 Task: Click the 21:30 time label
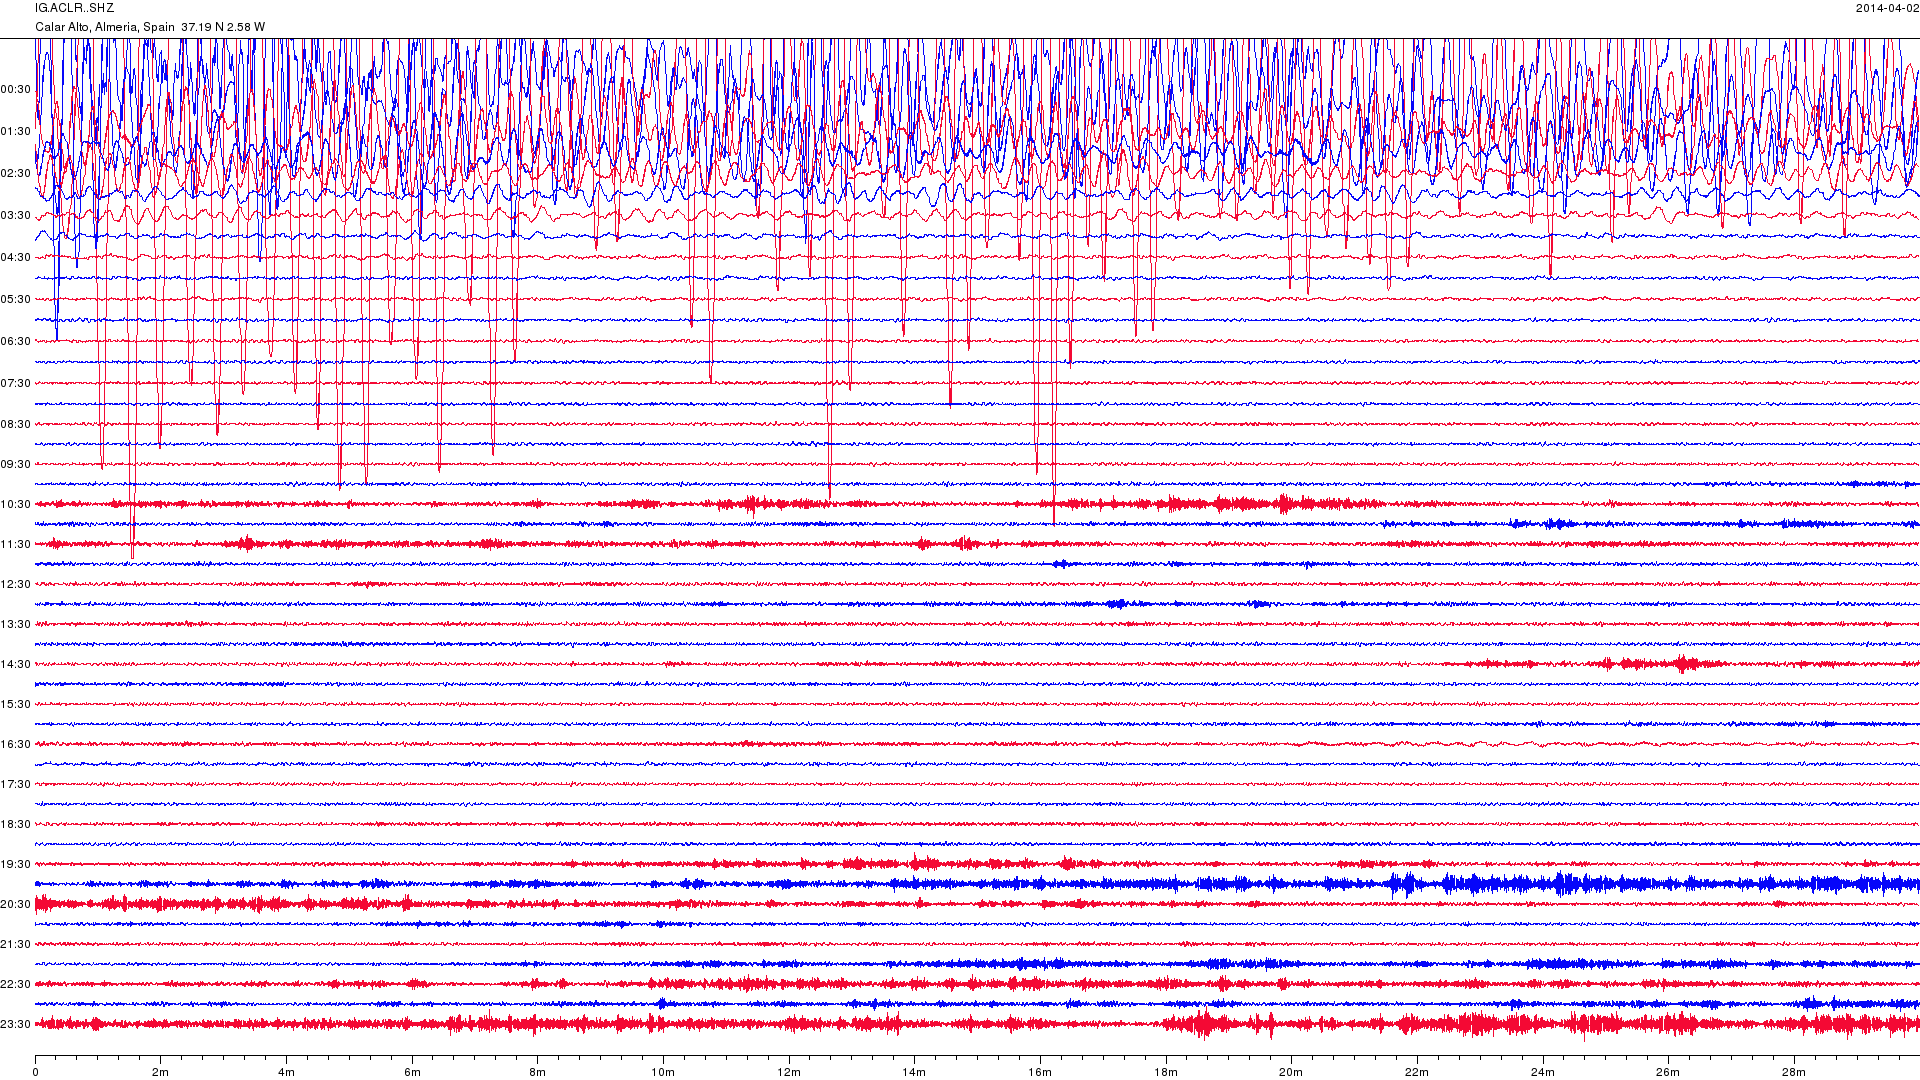tap(16, 945)
